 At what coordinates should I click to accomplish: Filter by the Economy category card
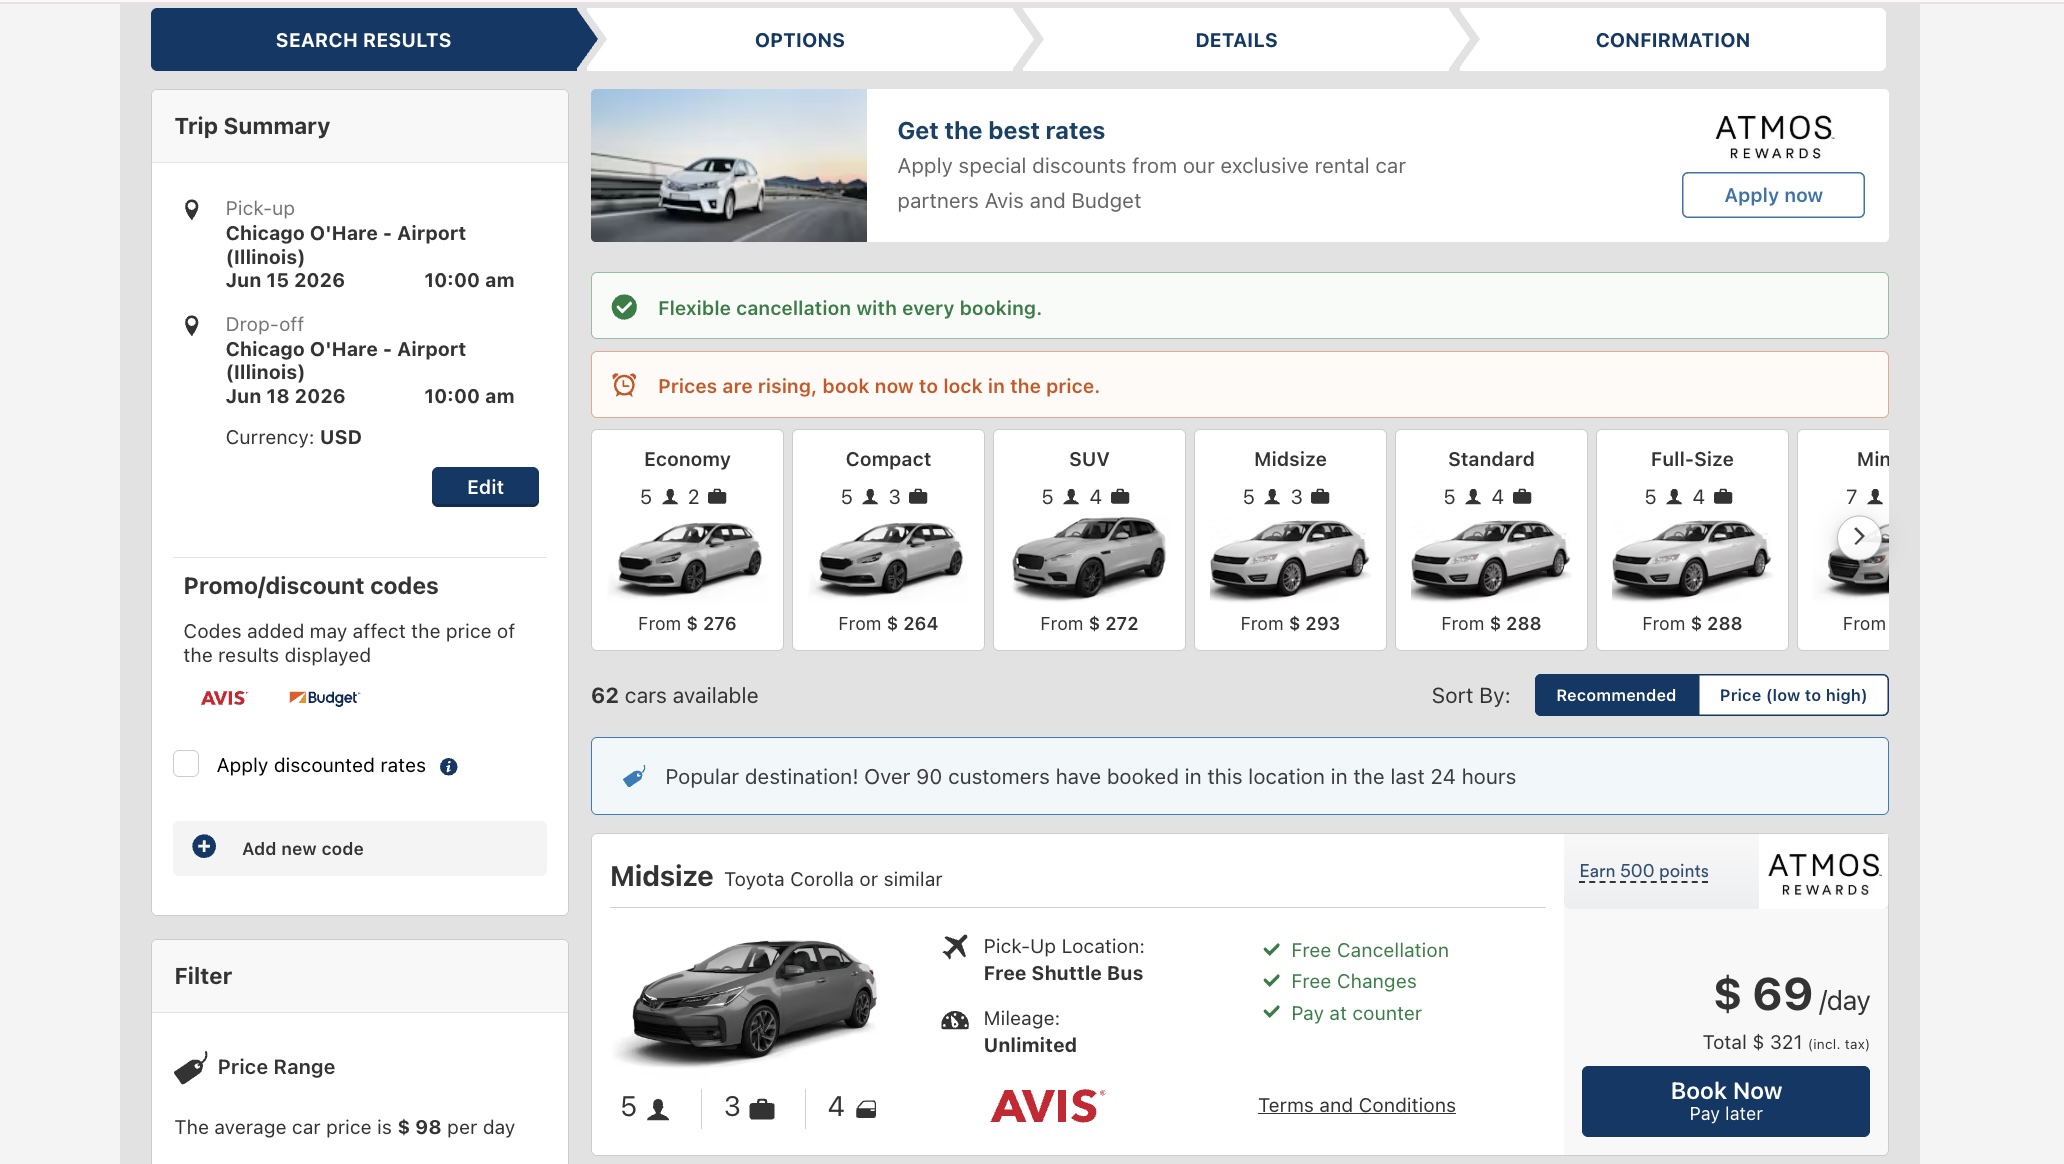click(x=687, y=540)
